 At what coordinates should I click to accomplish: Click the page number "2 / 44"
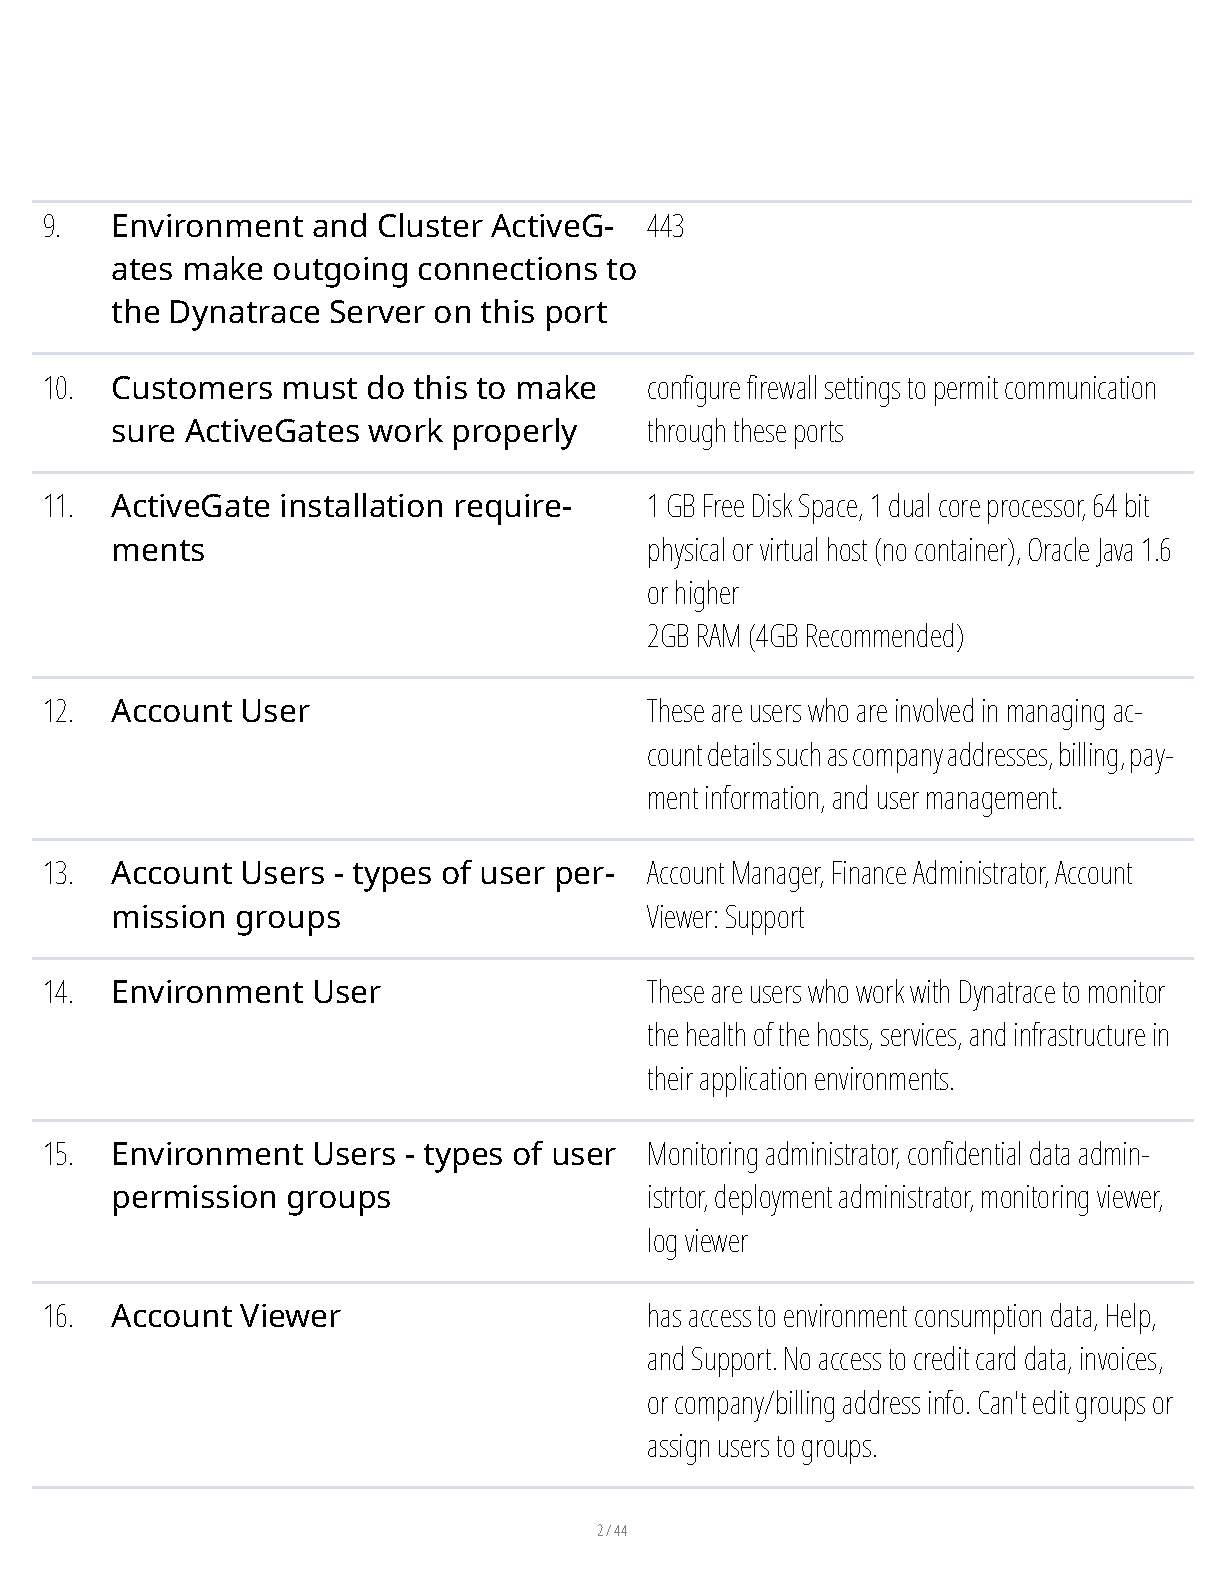(x=612, y=1530)
